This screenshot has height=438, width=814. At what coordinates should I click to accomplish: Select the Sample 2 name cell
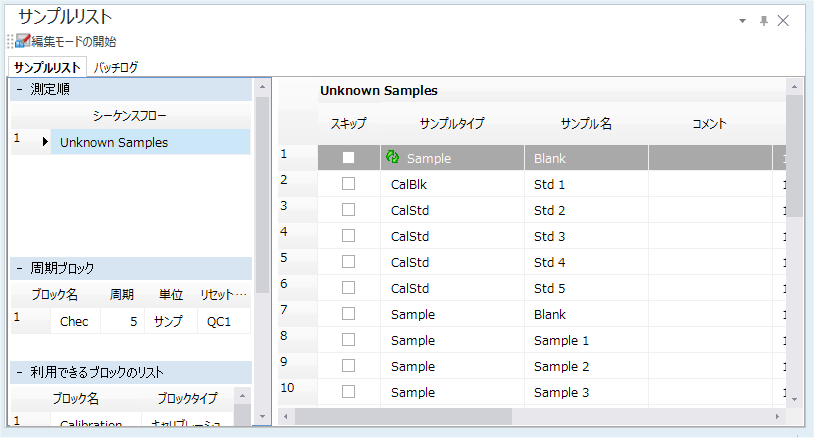[586, 366]
